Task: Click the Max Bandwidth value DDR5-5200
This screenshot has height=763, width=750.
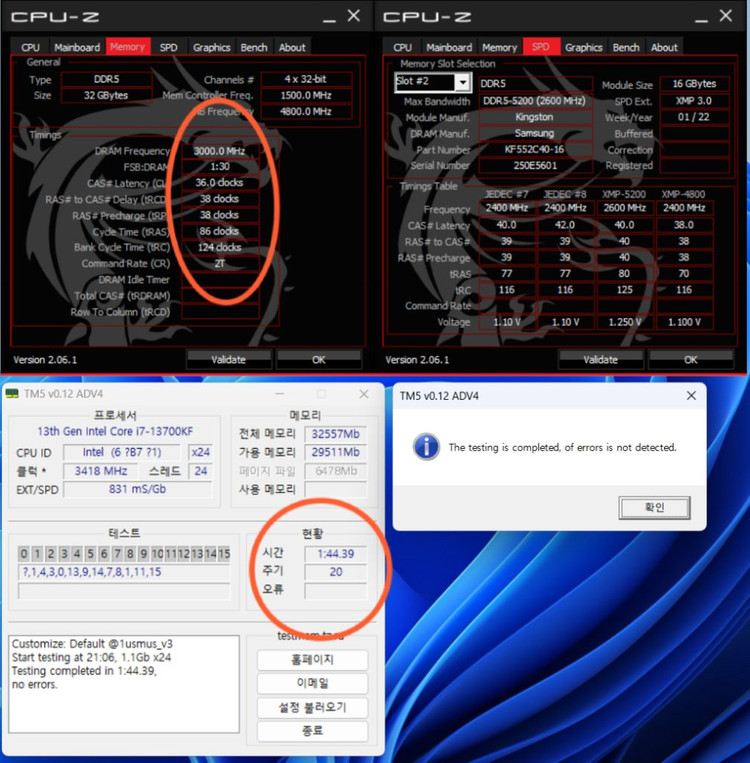Action: [534, 101]
